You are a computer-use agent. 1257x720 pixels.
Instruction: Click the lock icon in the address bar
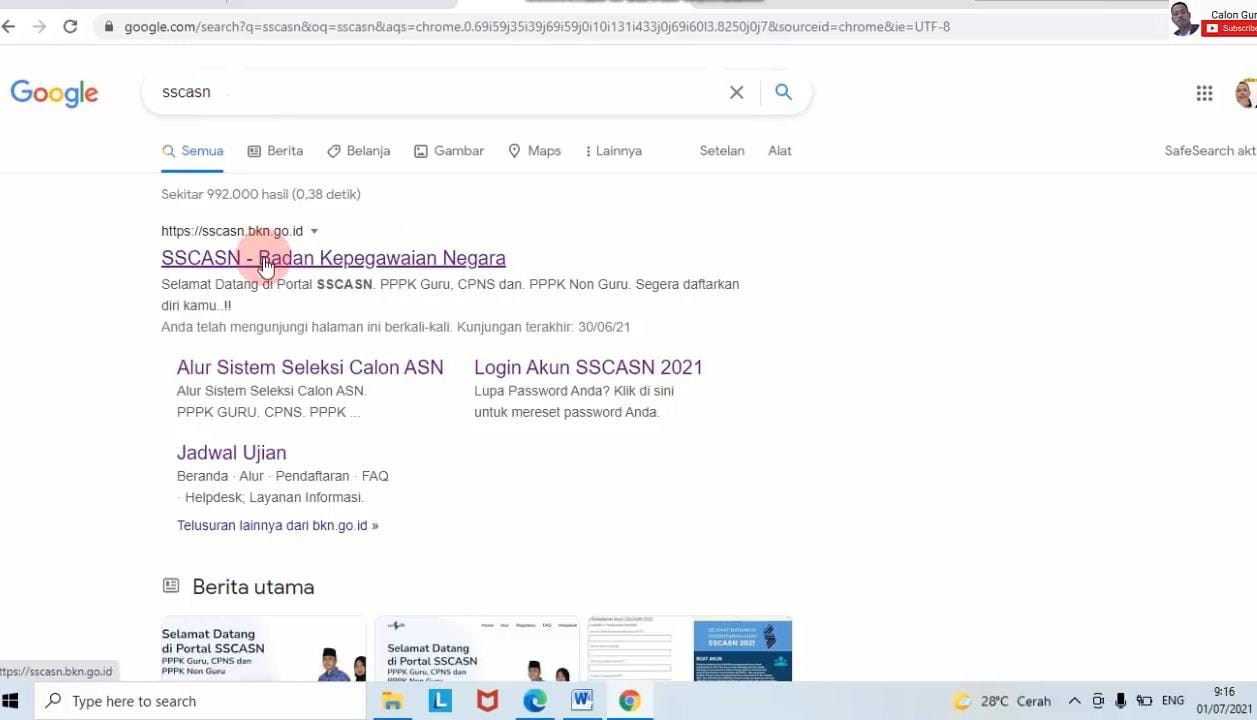tap(109, 27)
